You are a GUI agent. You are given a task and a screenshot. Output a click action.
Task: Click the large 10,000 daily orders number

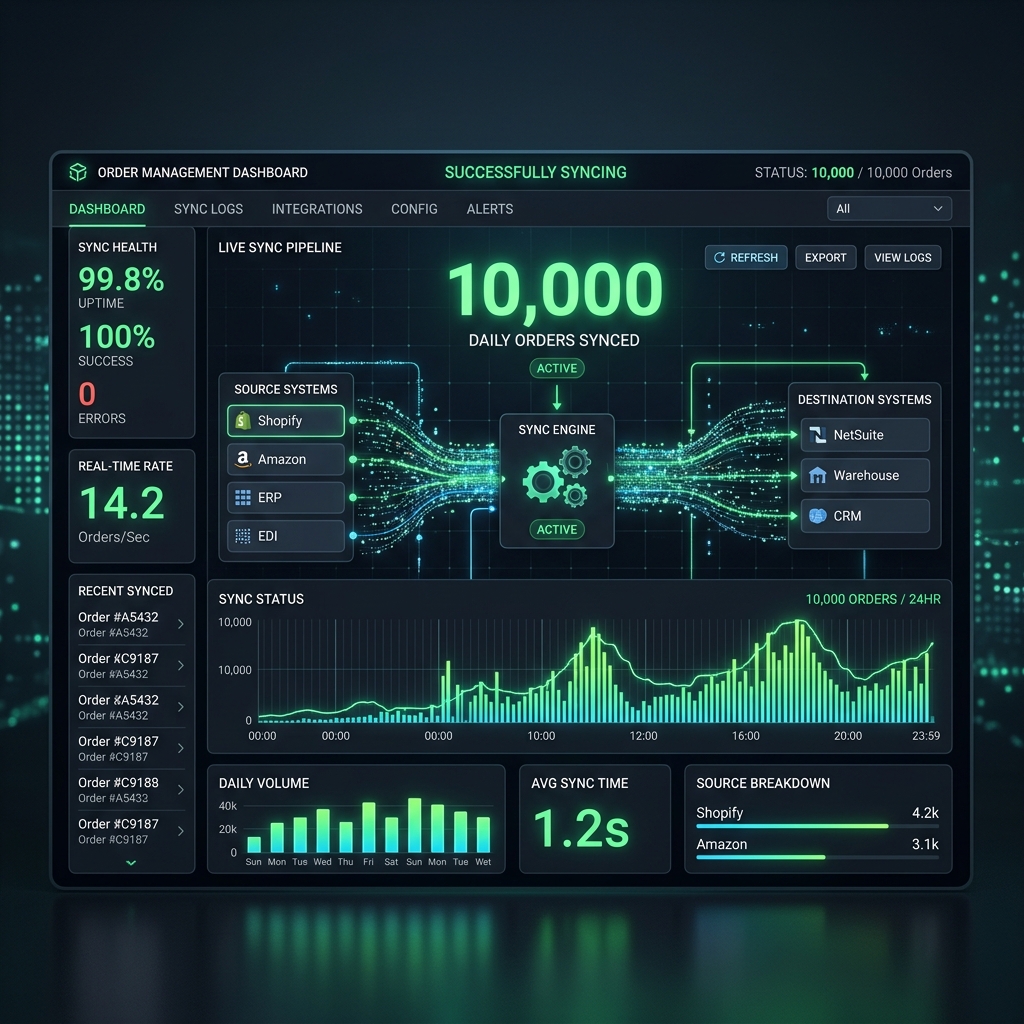click(555, 290)
